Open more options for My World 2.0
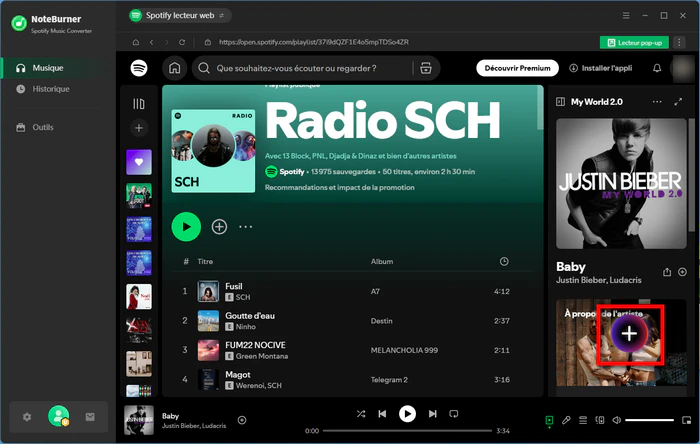This screenshot has height=444, width=700. [x=657, y=102]
